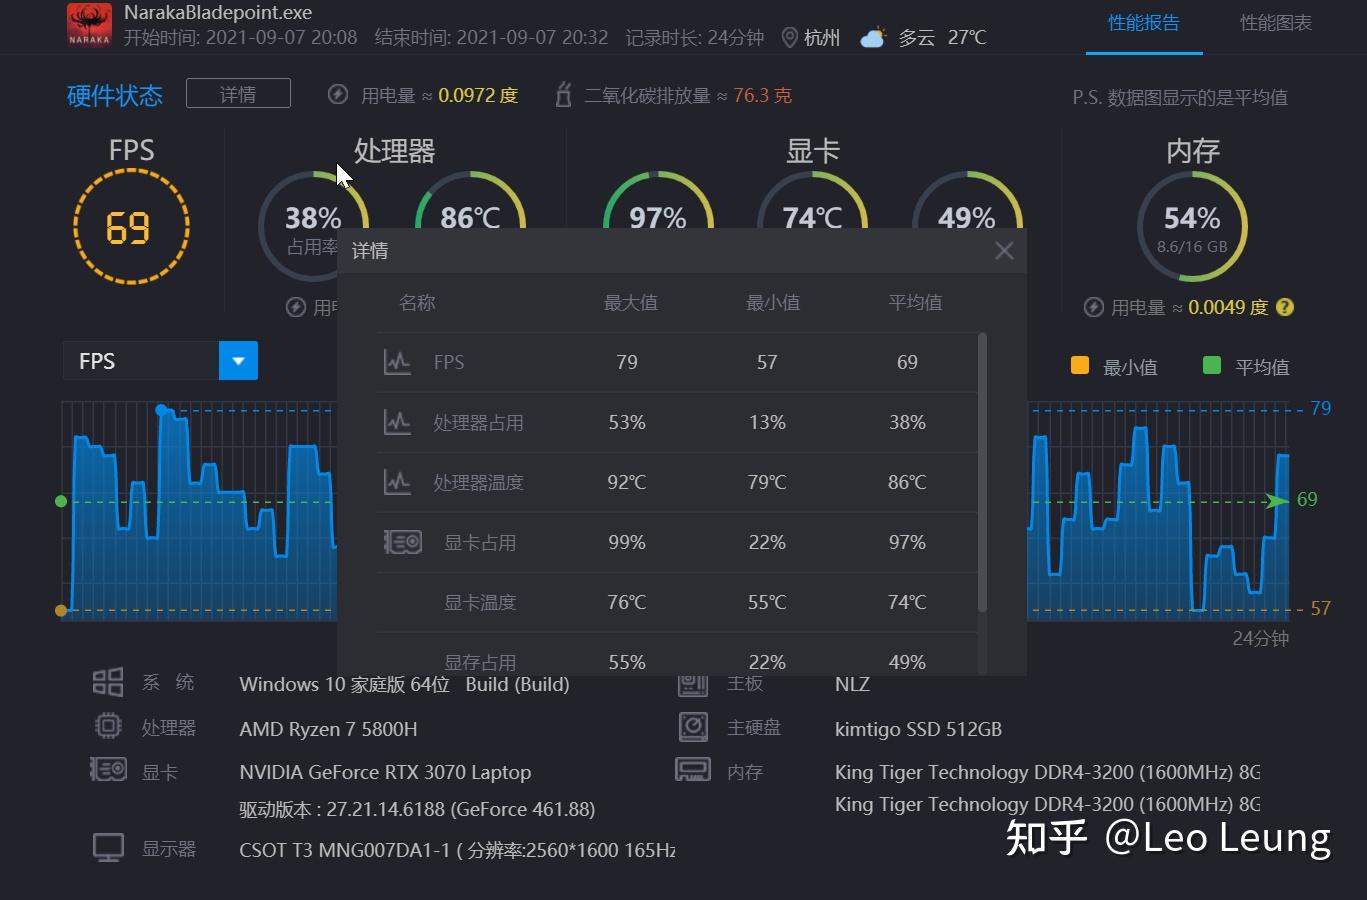The width and height of the screenshot is (1367, 900).
Task: Click the NLZ motherboard value
Action: coord(852,684)
